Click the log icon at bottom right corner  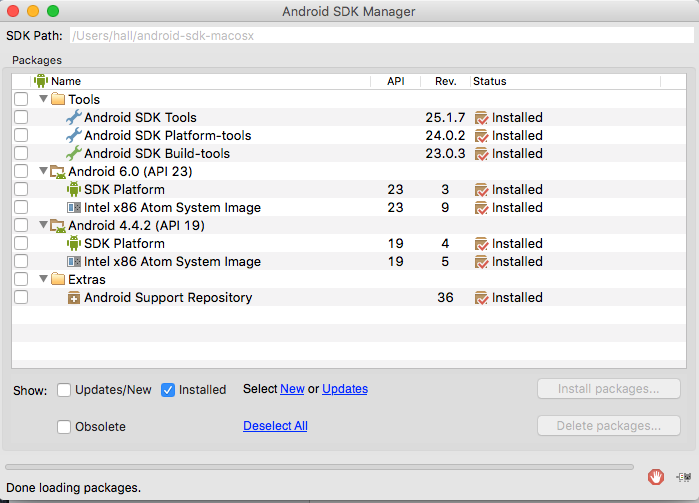tap(685, 477)
